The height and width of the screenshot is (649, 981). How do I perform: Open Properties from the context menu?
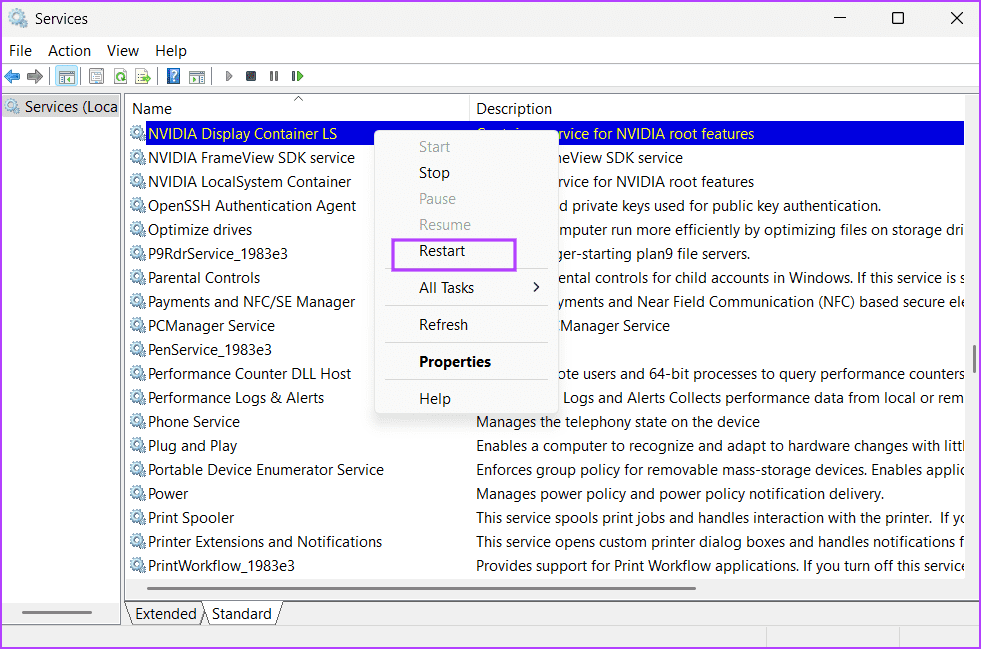pyautogui.click(x=454, y=362)
